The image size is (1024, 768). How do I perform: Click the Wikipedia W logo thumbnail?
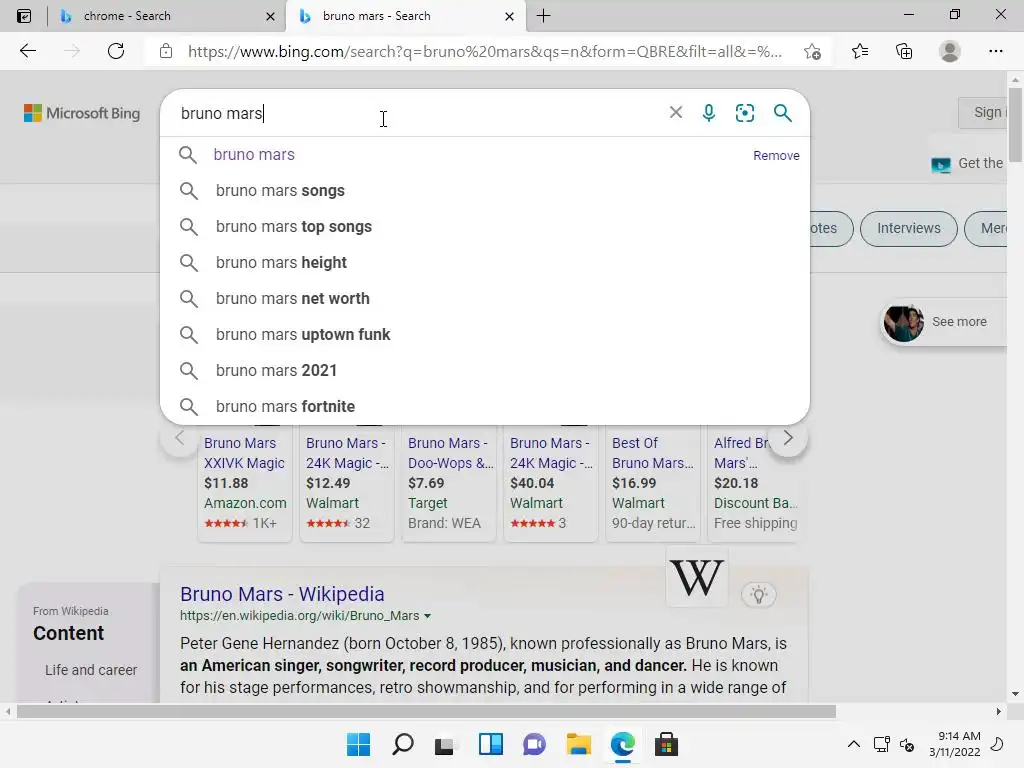[697, 577]
